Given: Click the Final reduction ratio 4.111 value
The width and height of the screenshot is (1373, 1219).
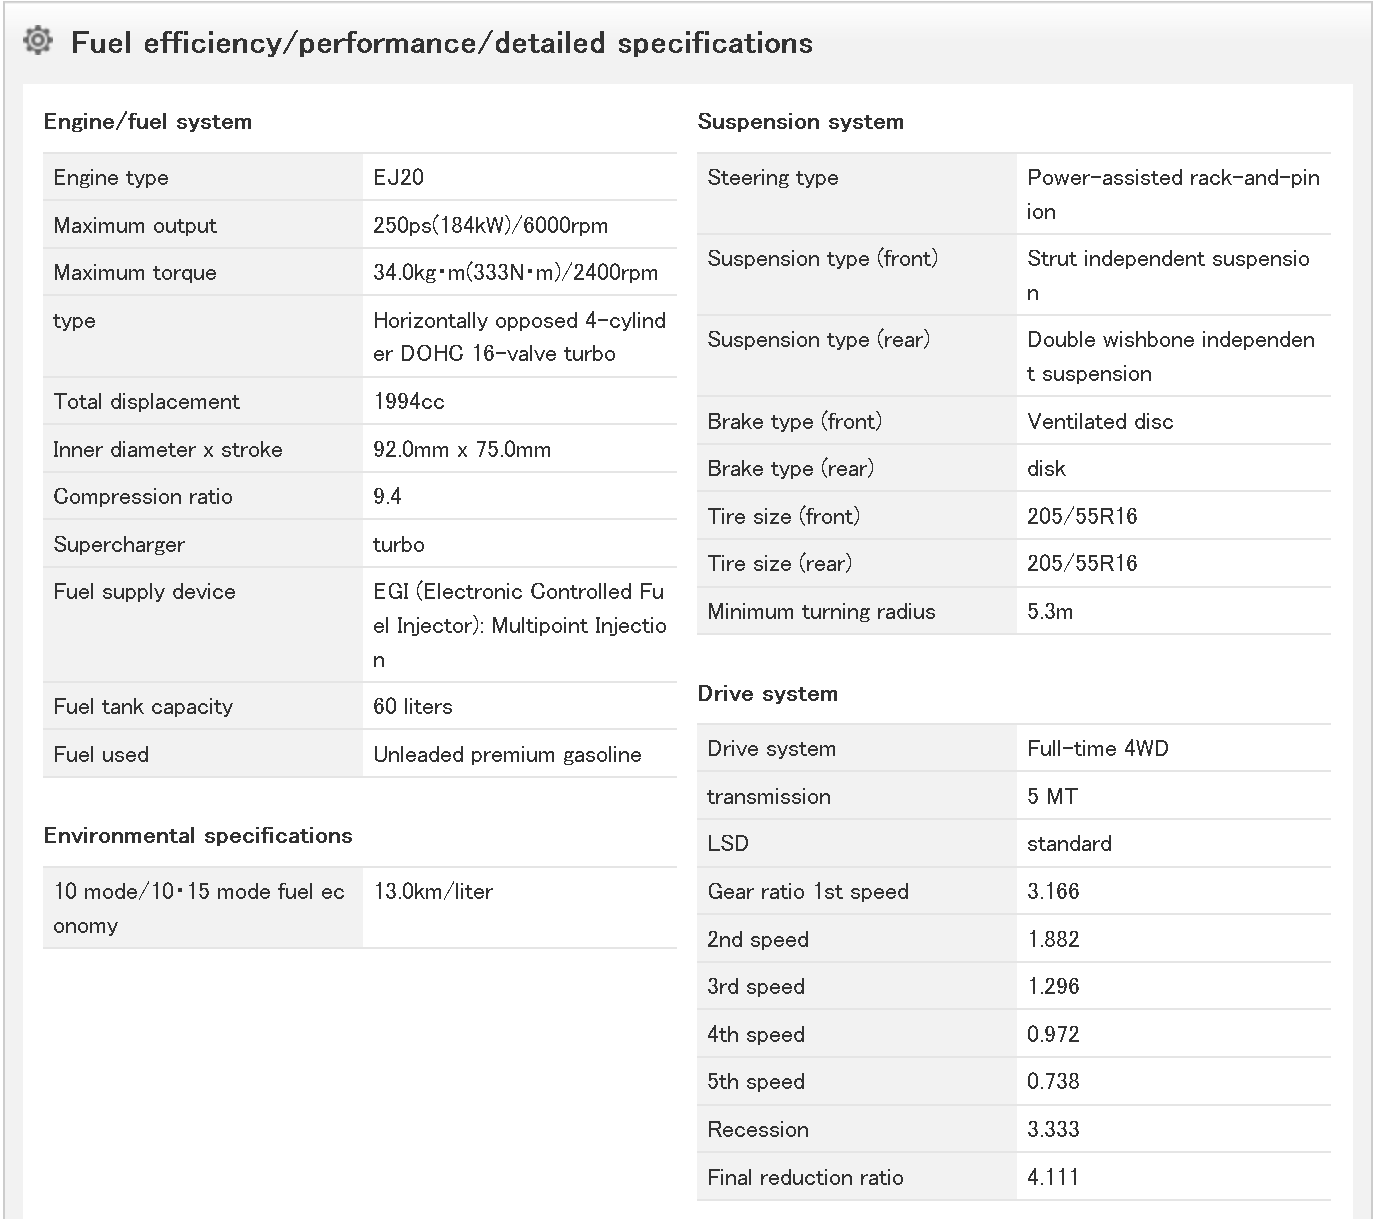Looking at the screenshot, I should [1053, 1178].
